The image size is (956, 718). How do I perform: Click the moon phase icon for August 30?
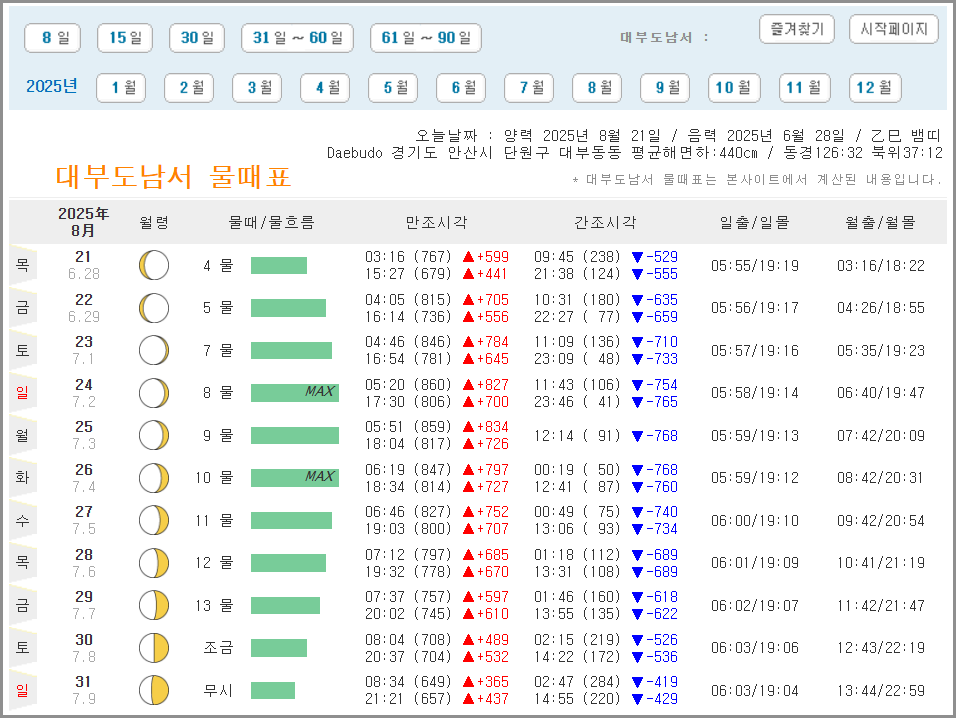tap(152, 647)
